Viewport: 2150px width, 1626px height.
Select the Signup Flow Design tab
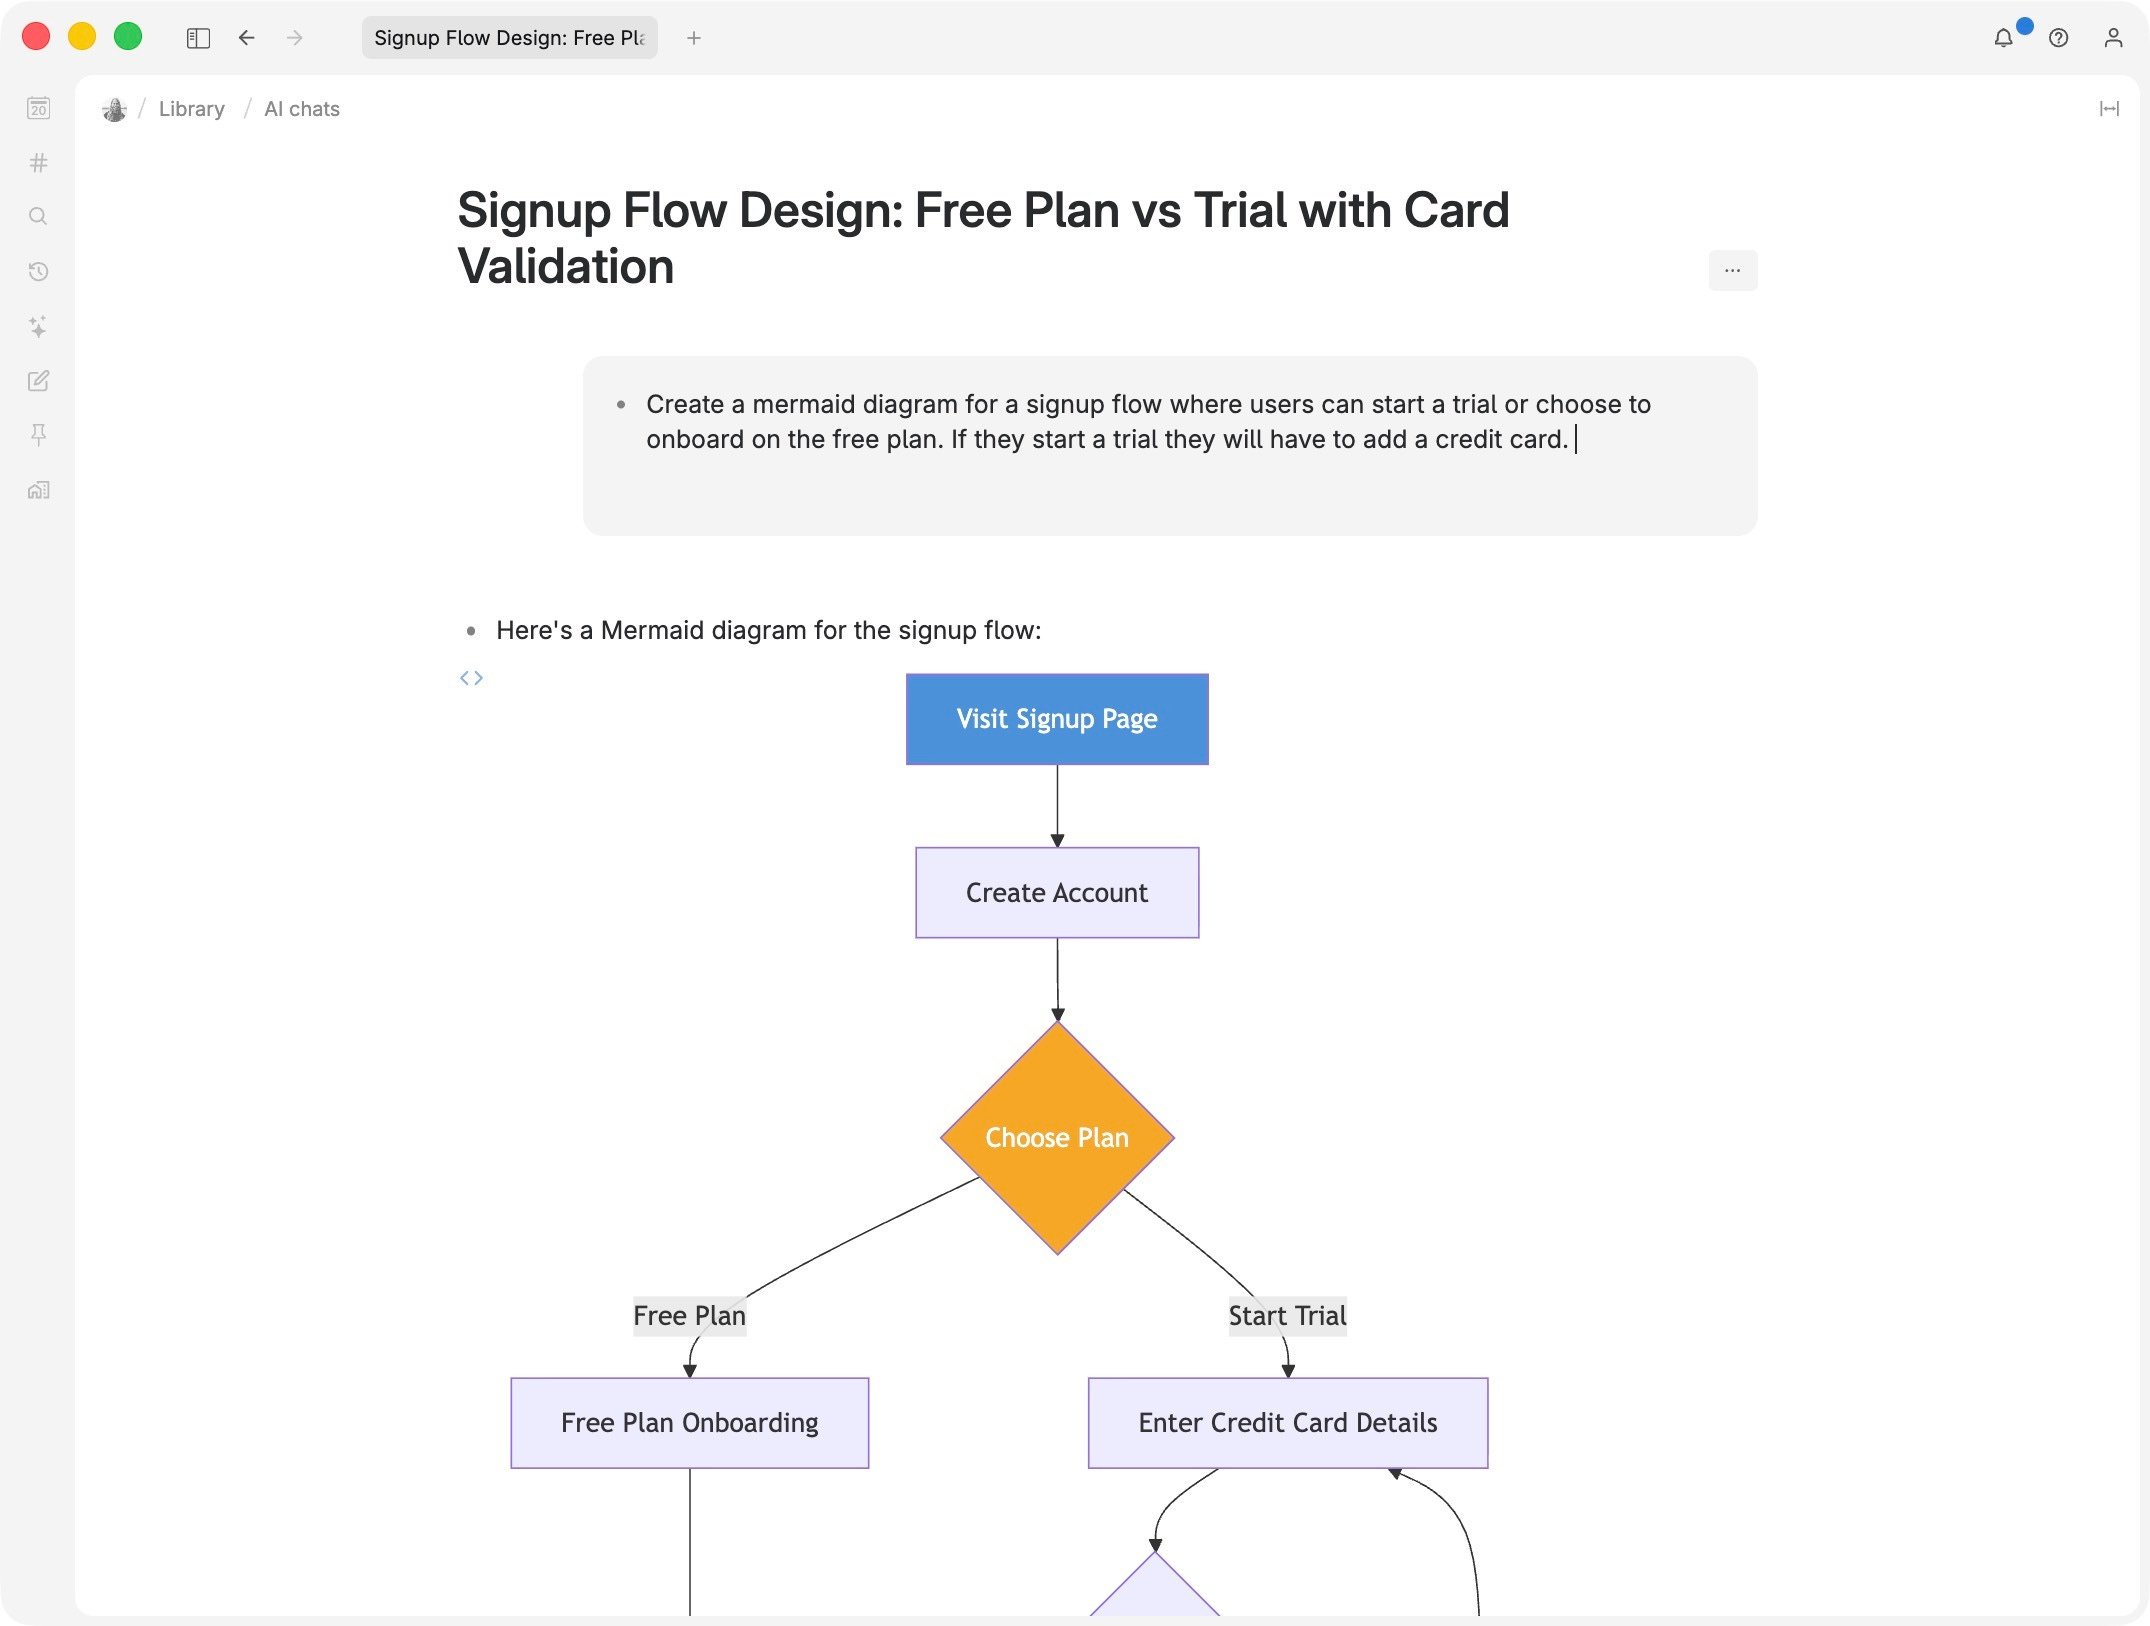(x=509, y=38)
